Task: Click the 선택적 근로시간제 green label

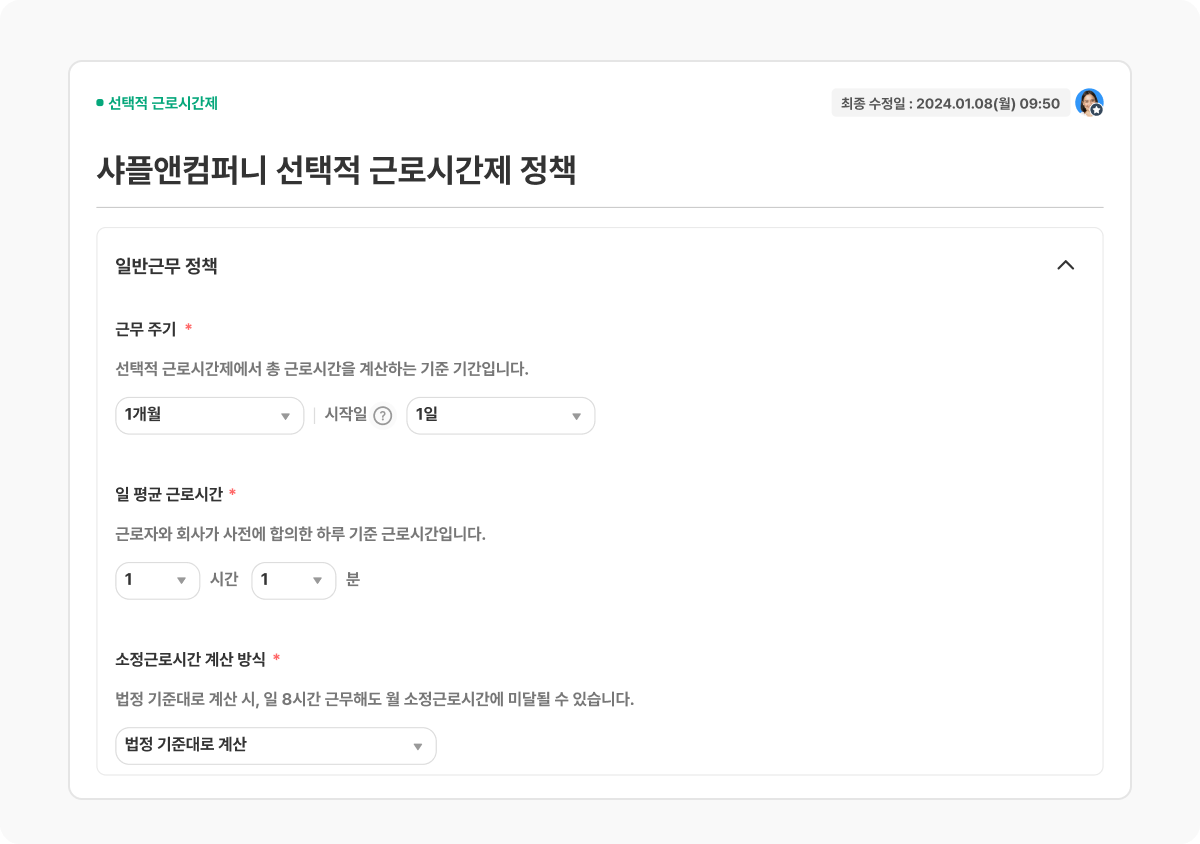Action: pos(163,103)
